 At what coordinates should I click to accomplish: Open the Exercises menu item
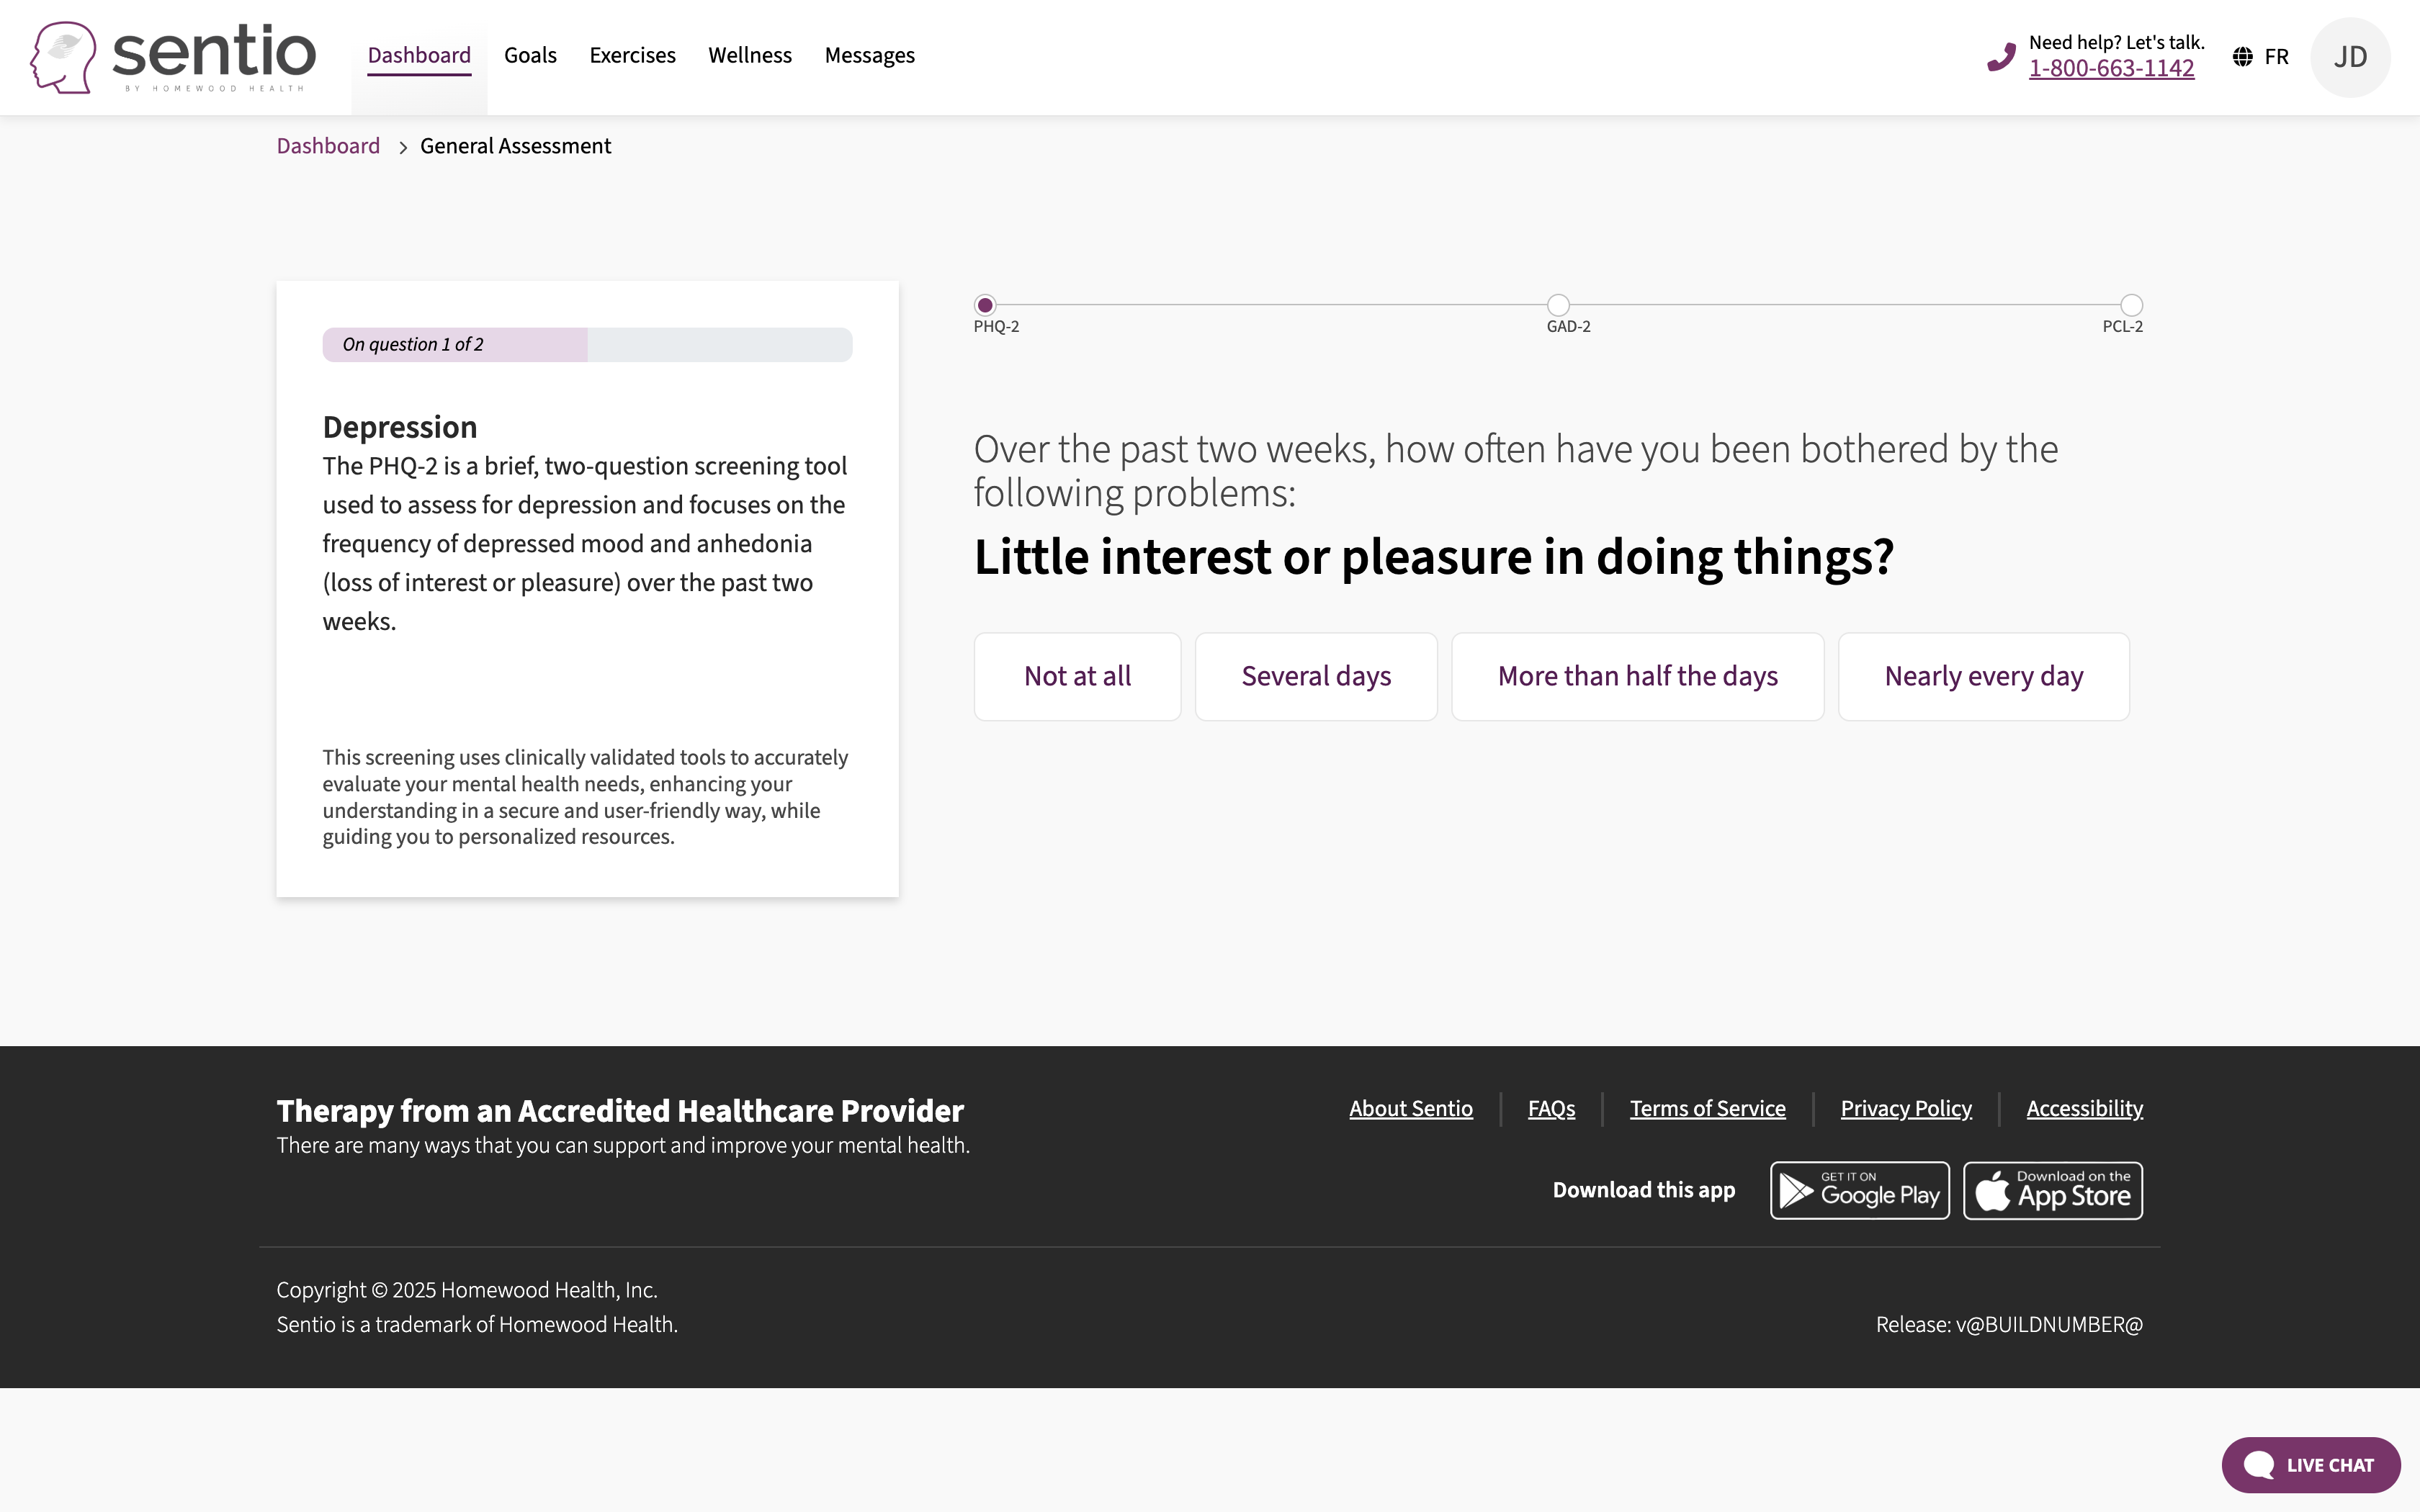632,55
